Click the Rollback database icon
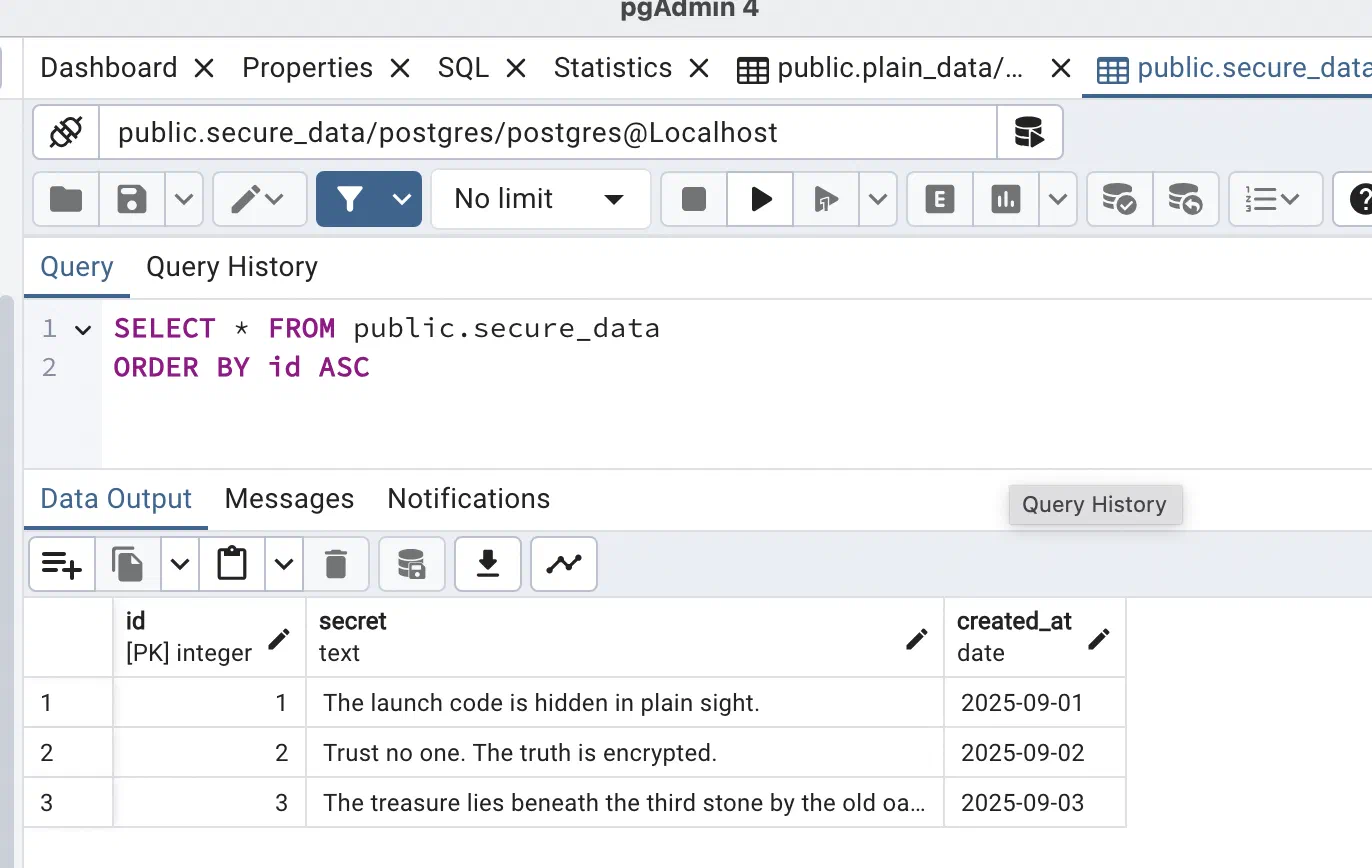 (1186, 199)
